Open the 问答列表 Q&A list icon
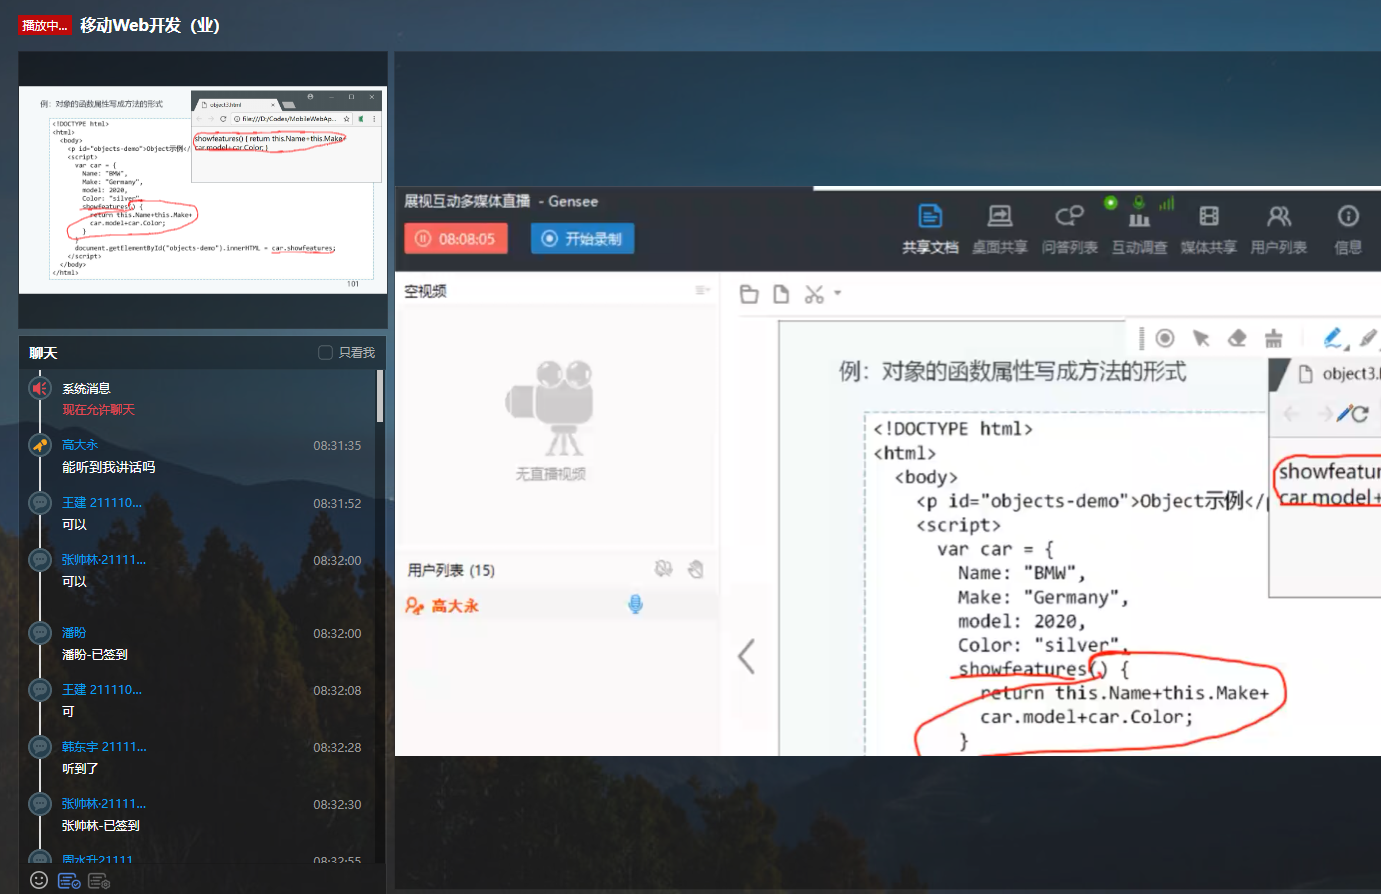Image resolution: width=1381 pixels, height=894 pixels. point(1069,227)
